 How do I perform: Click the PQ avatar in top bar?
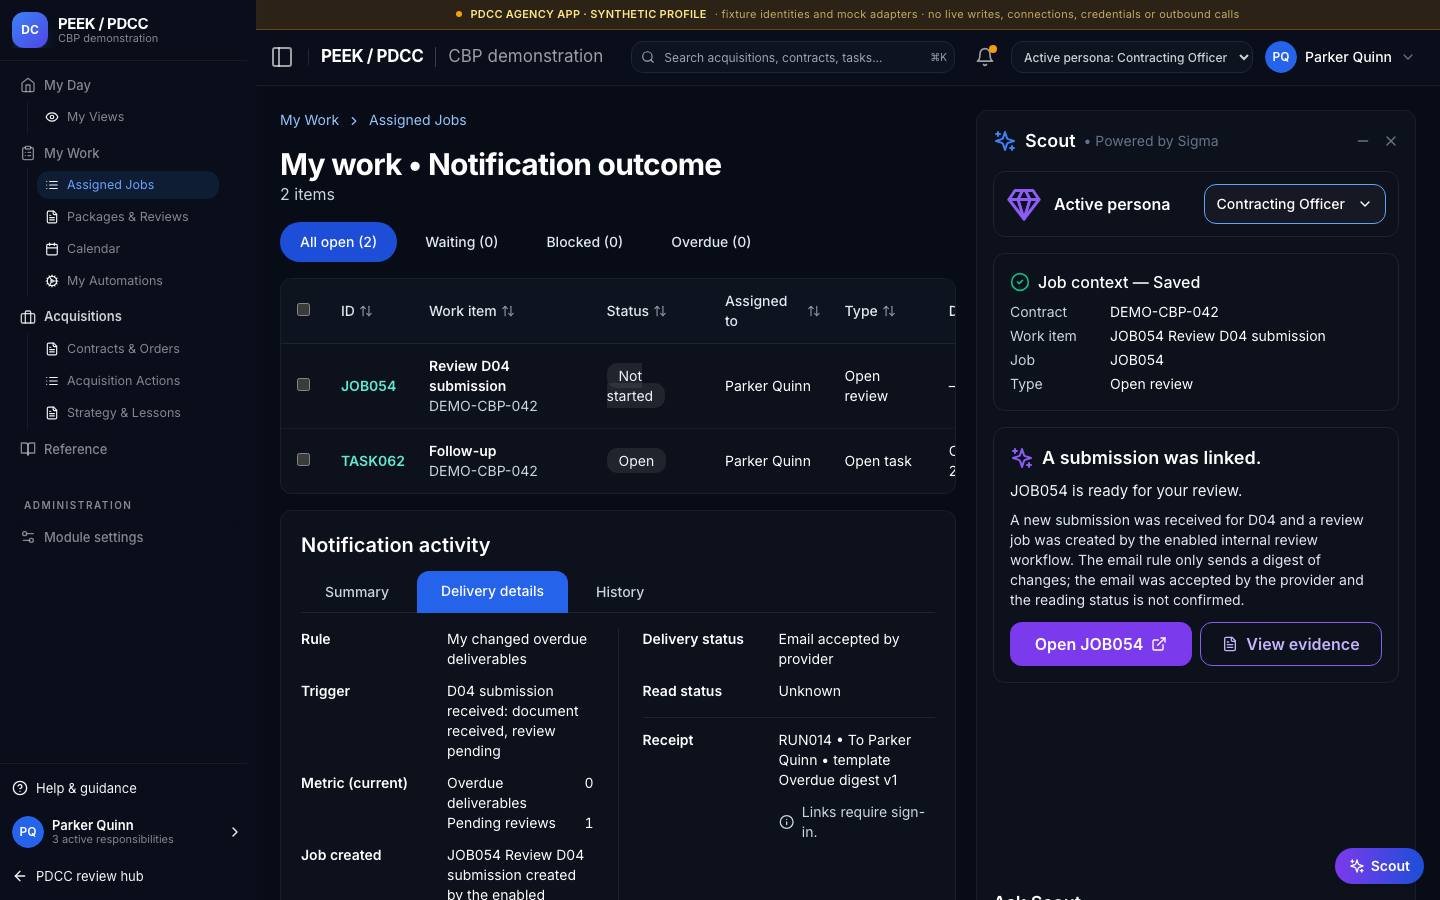pyautogui.click(x=1281, y=57)
